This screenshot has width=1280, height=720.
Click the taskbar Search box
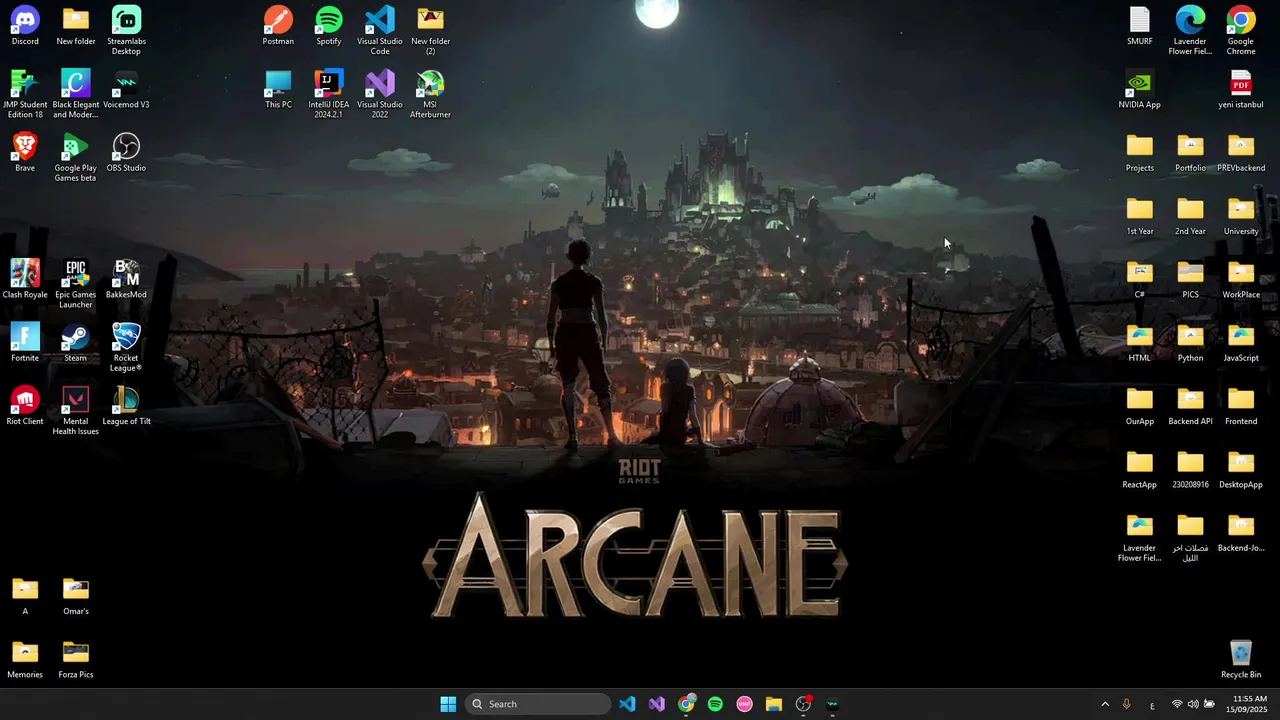(538, 704)
